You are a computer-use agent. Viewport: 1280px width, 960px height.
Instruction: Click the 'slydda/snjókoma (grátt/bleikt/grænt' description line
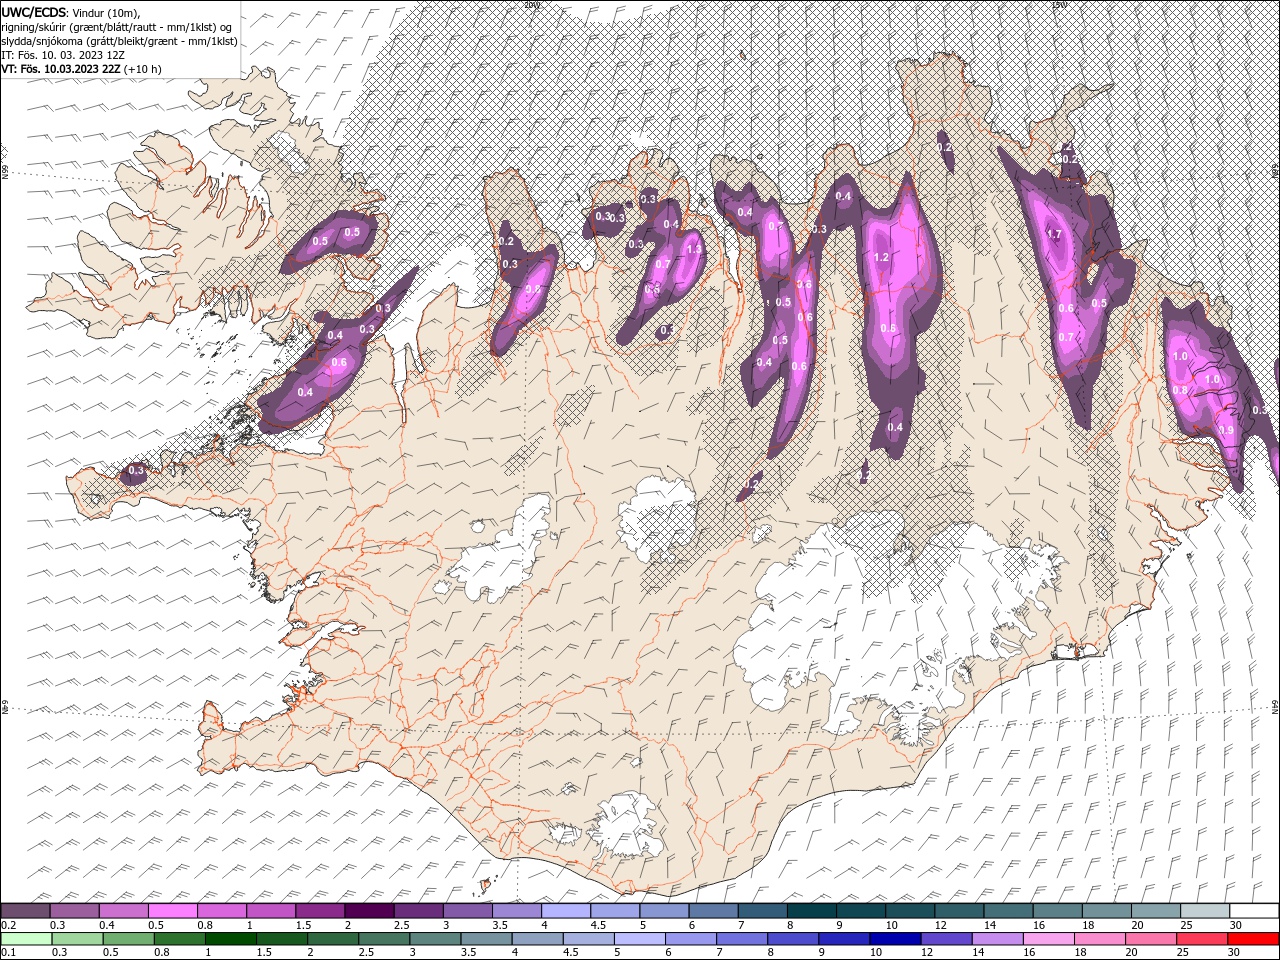(x=119, y=41)
